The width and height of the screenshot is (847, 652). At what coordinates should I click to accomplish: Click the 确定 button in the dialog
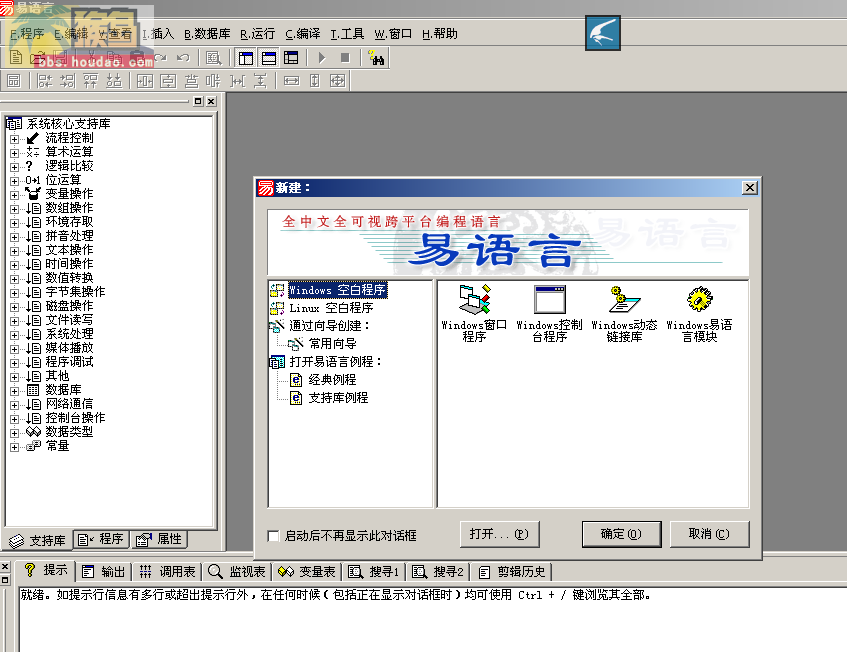(x=621, y=534)
